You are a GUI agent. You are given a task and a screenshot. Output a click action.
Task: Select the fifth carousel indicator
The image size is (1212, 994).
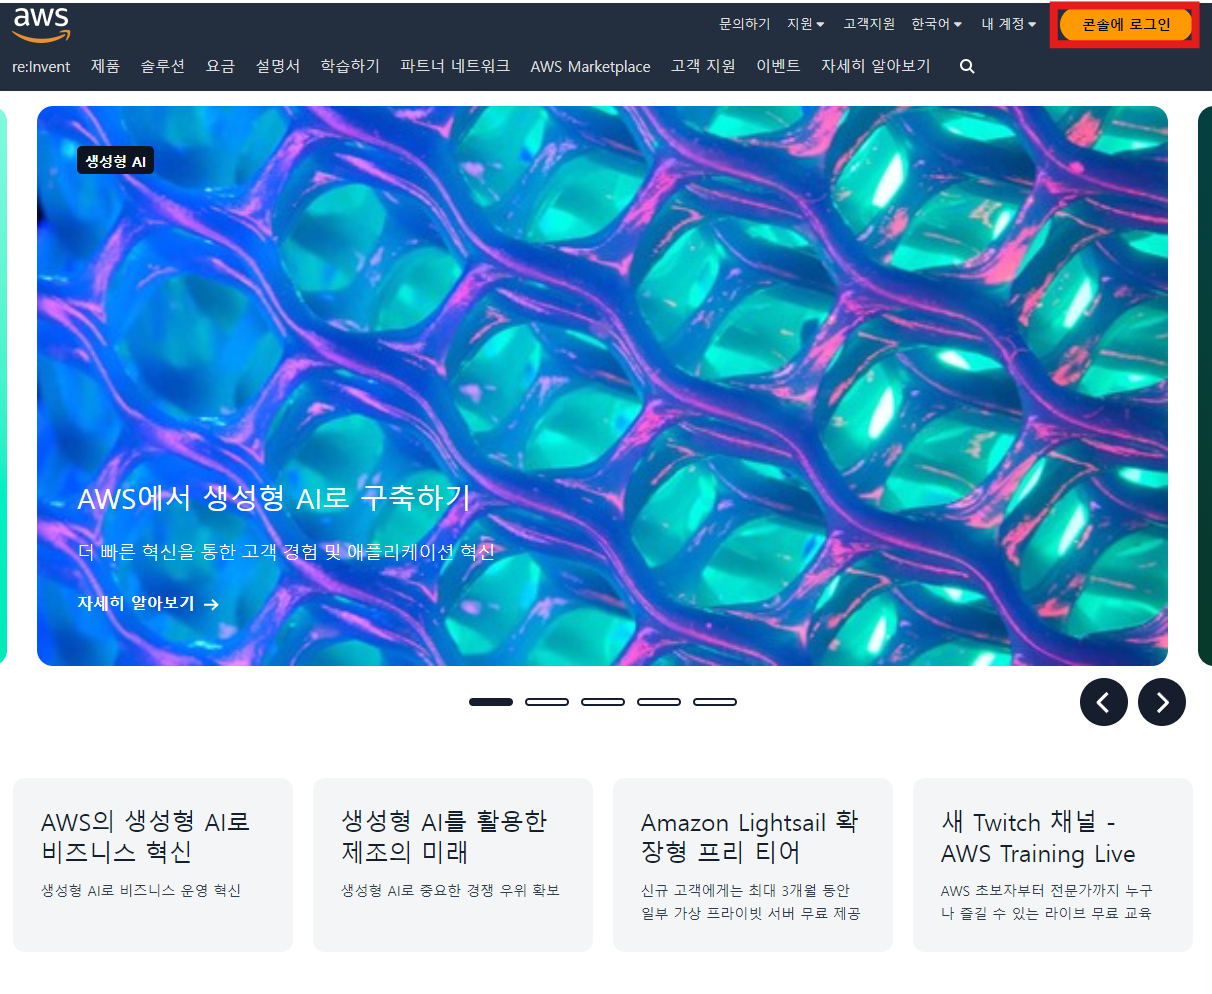coord(715,702)
